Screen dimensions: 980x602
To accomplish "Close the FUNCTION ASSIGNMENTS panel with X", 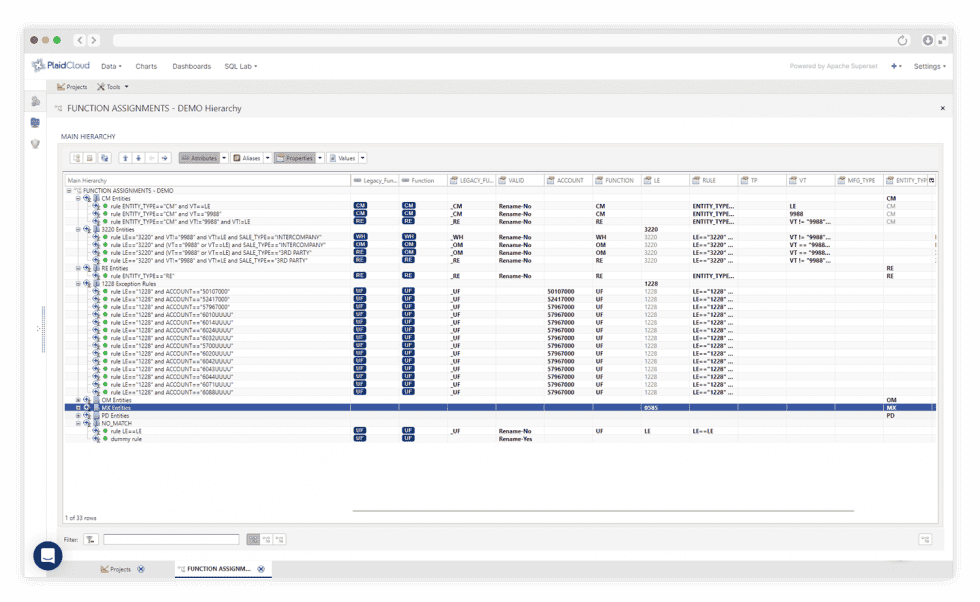I will [x=942, y=108].
